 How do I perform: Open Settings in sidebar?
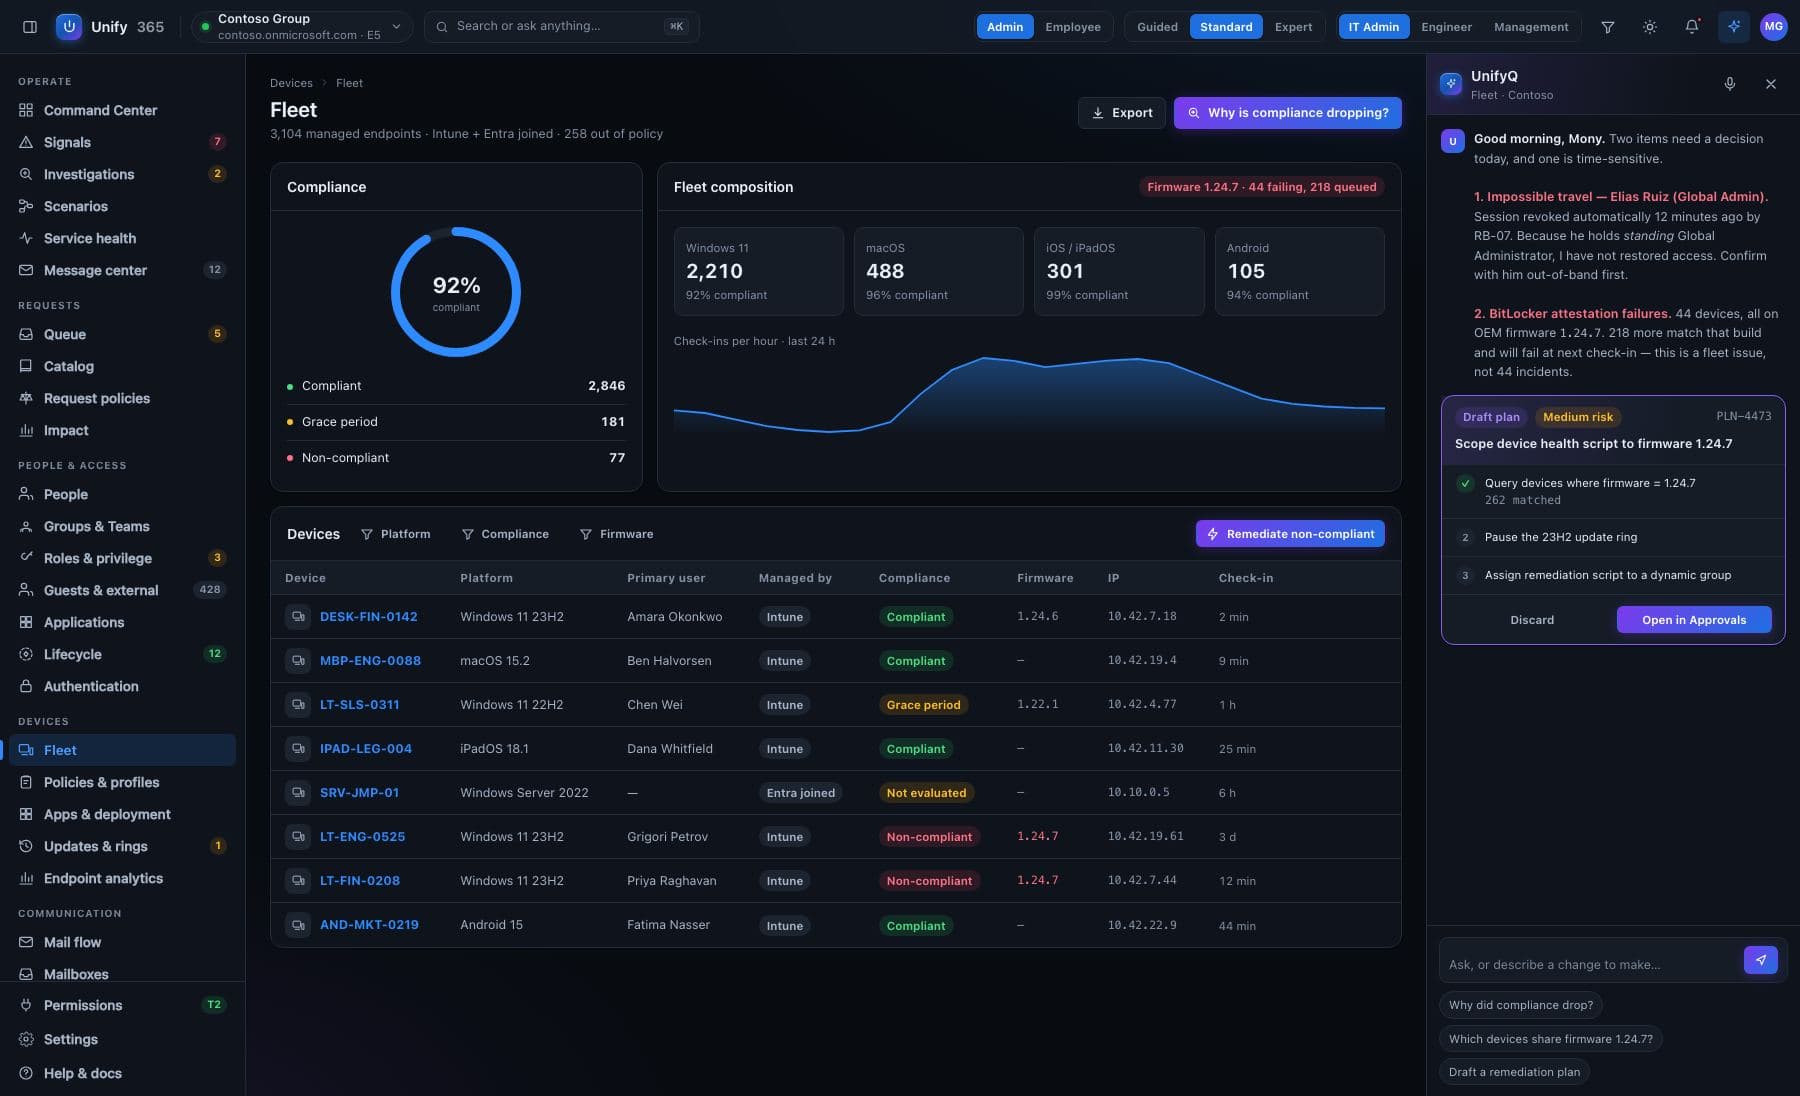click(x=122, y=1039)
